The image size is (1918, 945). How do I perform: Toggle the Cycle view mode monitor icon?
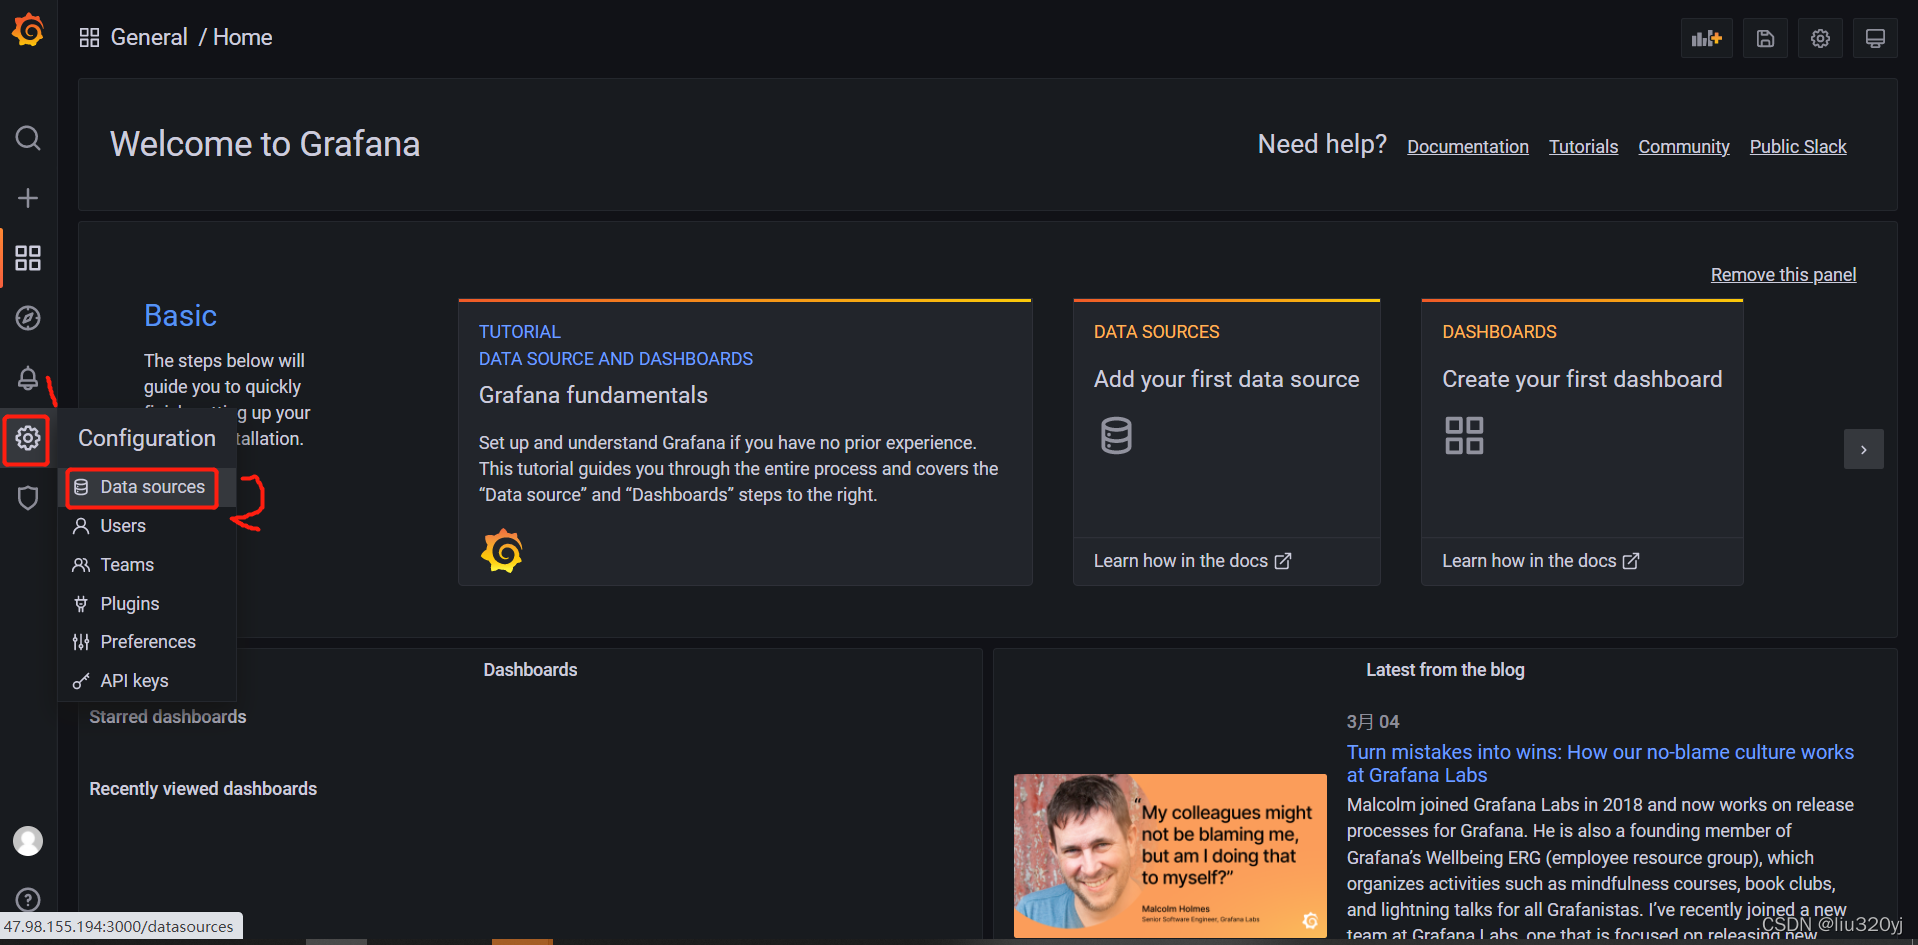pyautogui.click(x=1875, y=38)
